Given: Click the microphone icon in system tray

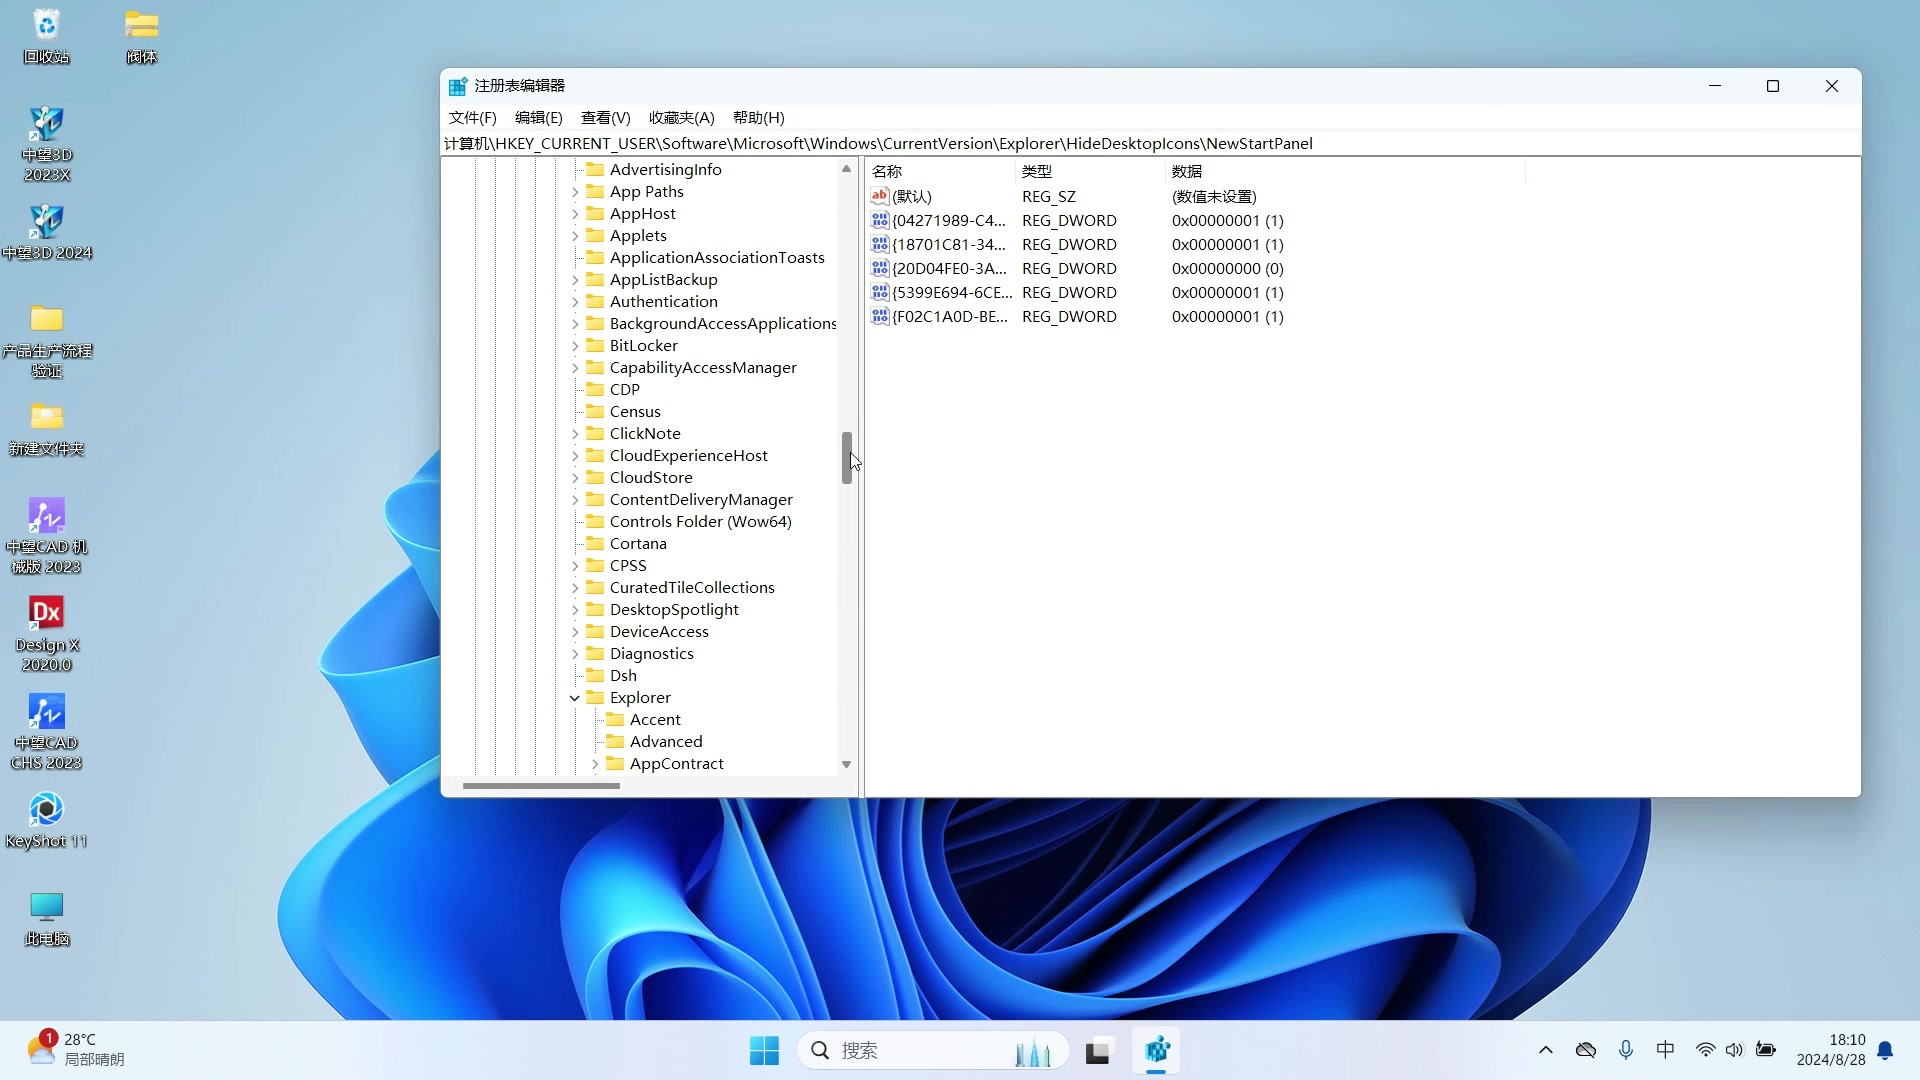Looking at the screenshot, I should 1626,1050.
